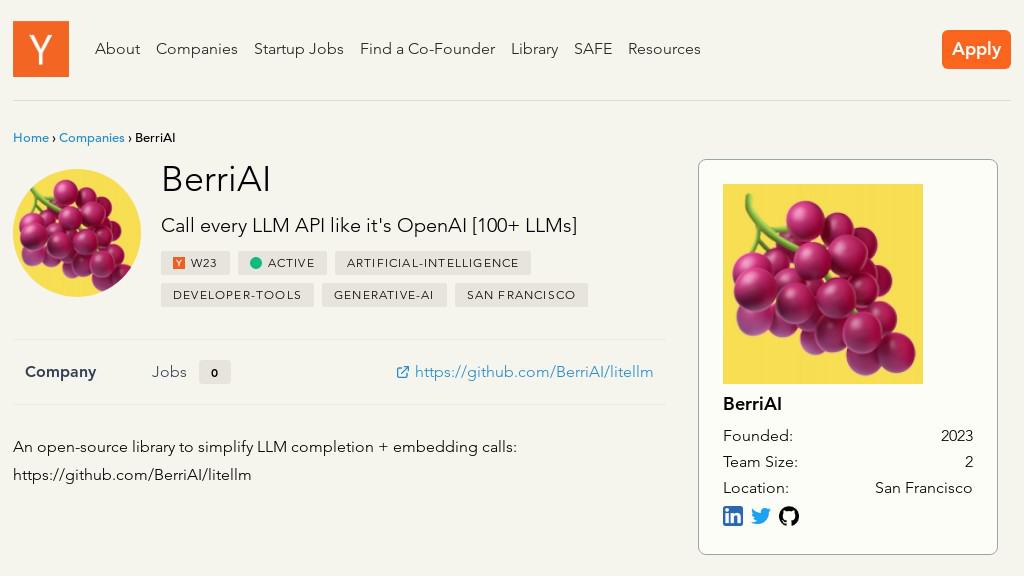Click the external link icon beside GitHub URL
The height and width of the screenshot is (576, 1024).
[403, 372]
